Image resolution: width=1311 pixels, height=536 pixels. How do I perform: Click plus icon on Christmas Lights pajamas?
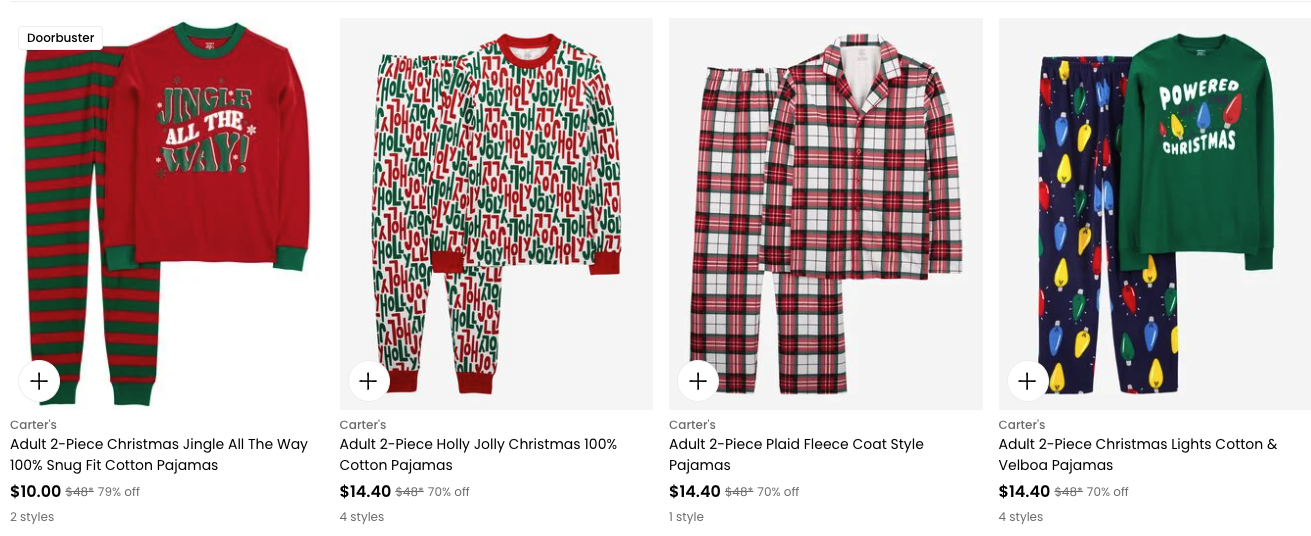point(1027,381)
